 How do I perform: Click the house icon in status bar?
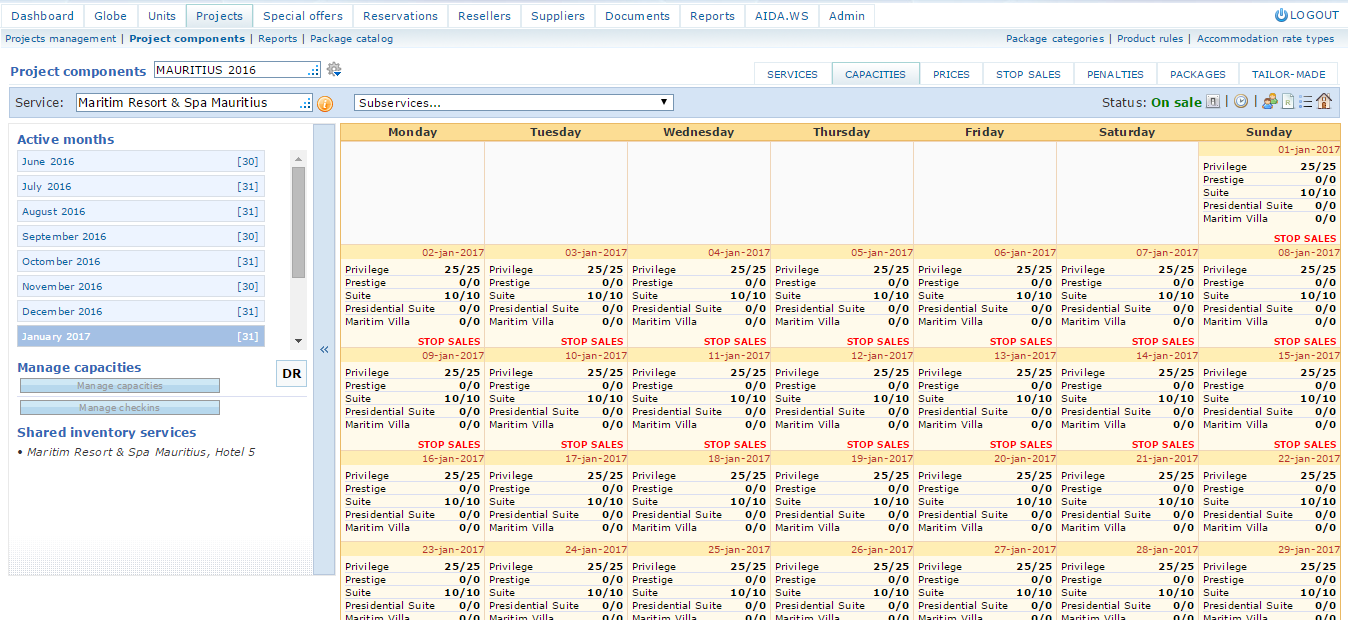point(1324,102)
